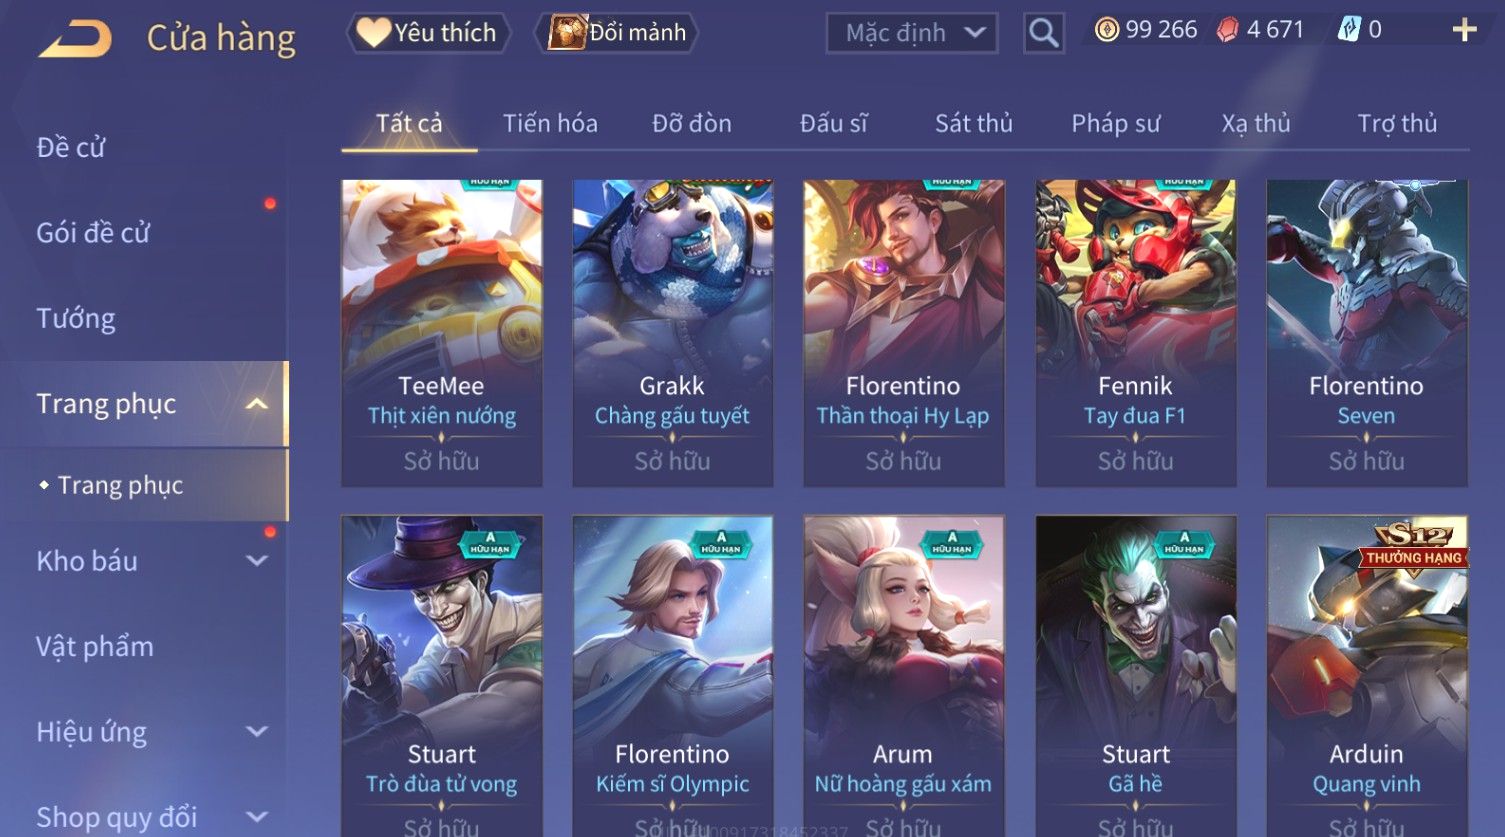
Task: Tap the plus icon to add currency
Action: (1464, 30)
